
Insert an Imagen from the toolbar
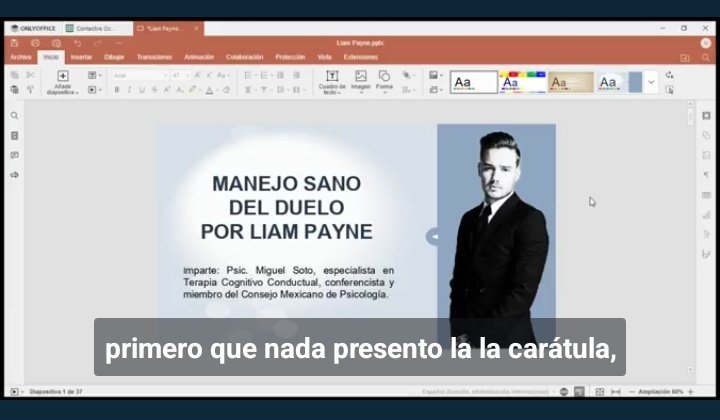pyautogui.click(x=361, y=83)
